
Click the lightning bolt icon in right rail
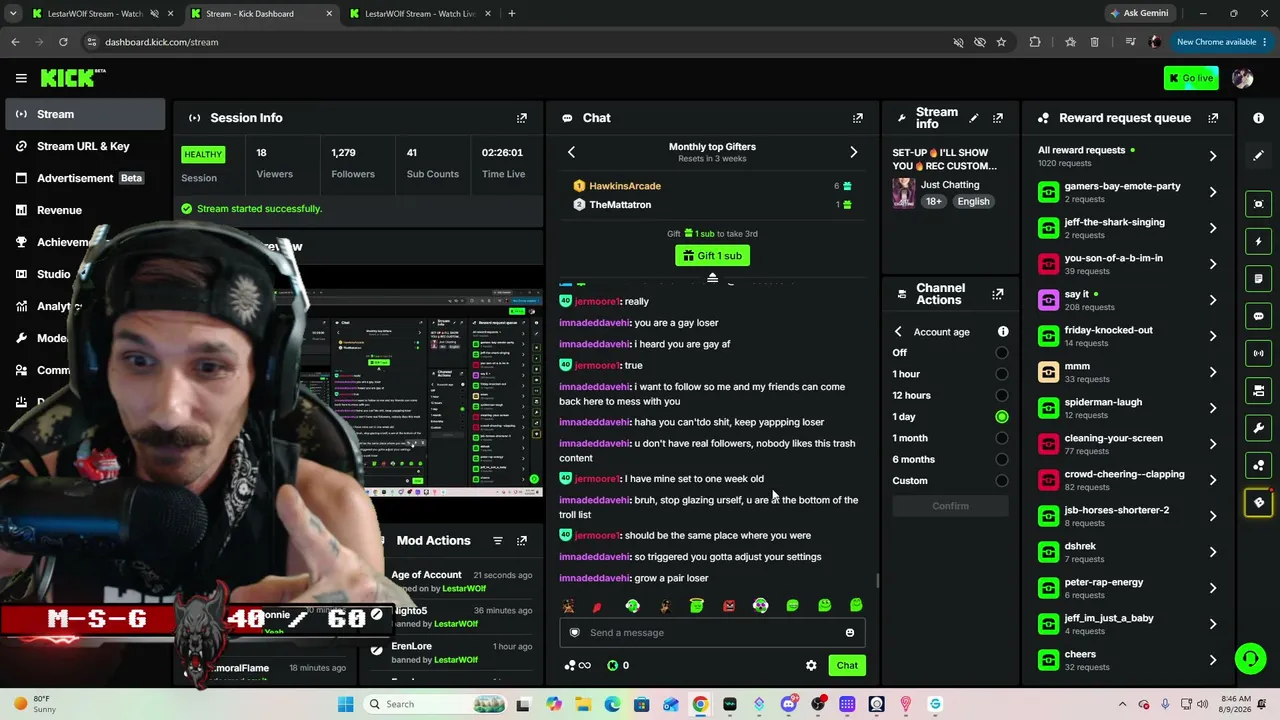point(1259,241)
